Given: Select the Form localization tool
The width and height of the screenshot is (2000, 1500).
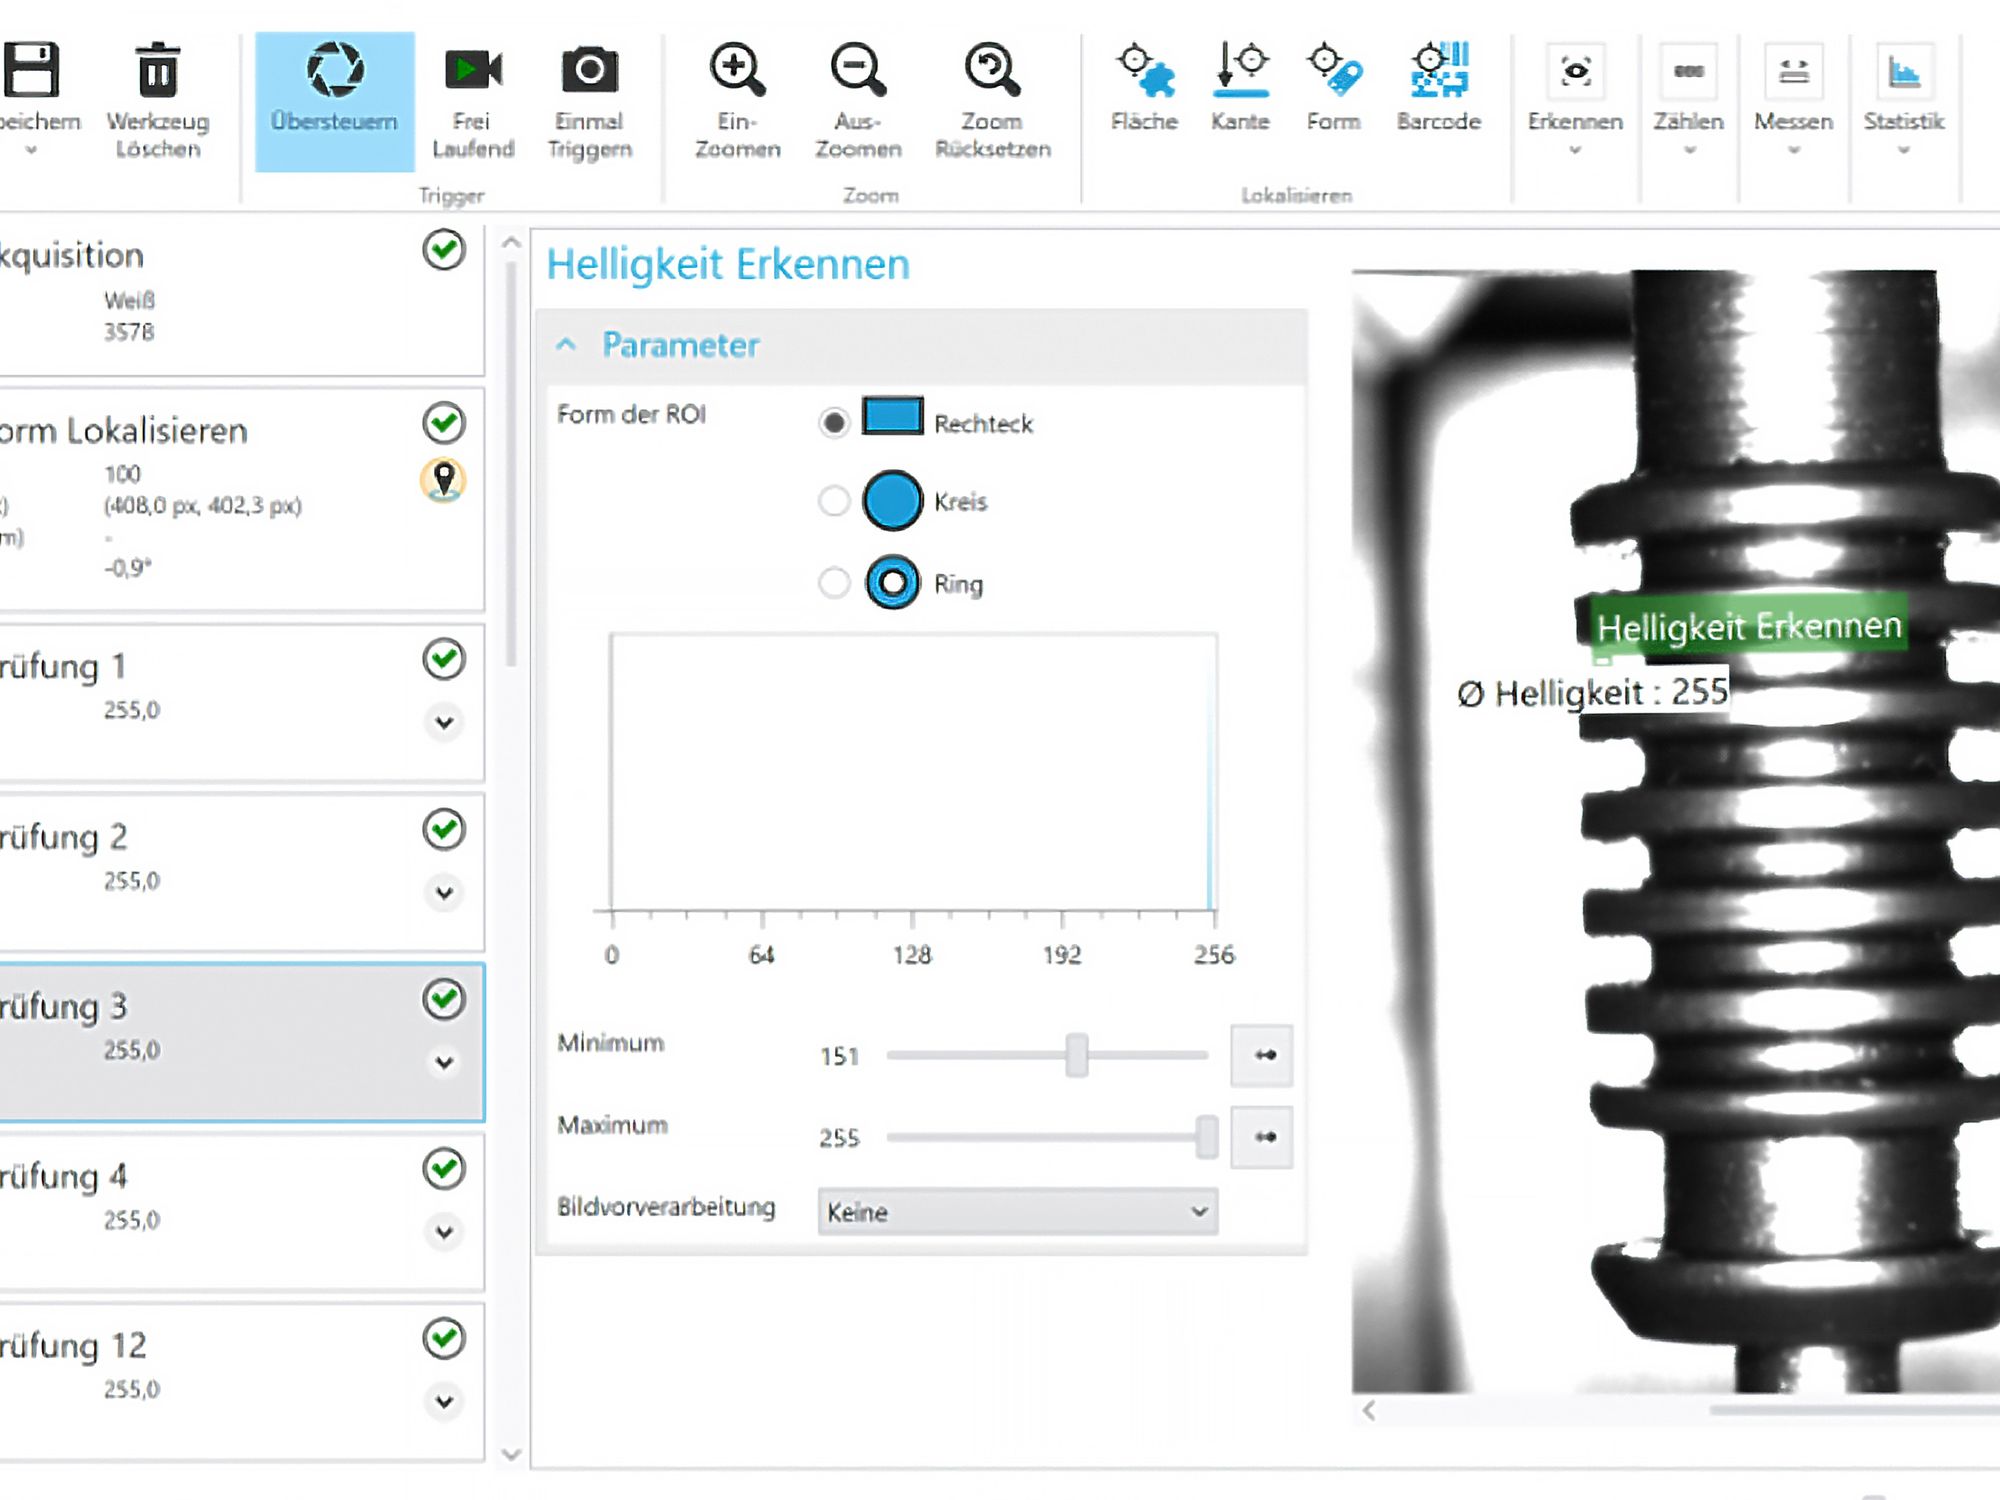Looking at the screenshot, I should tap(1334, 88).
